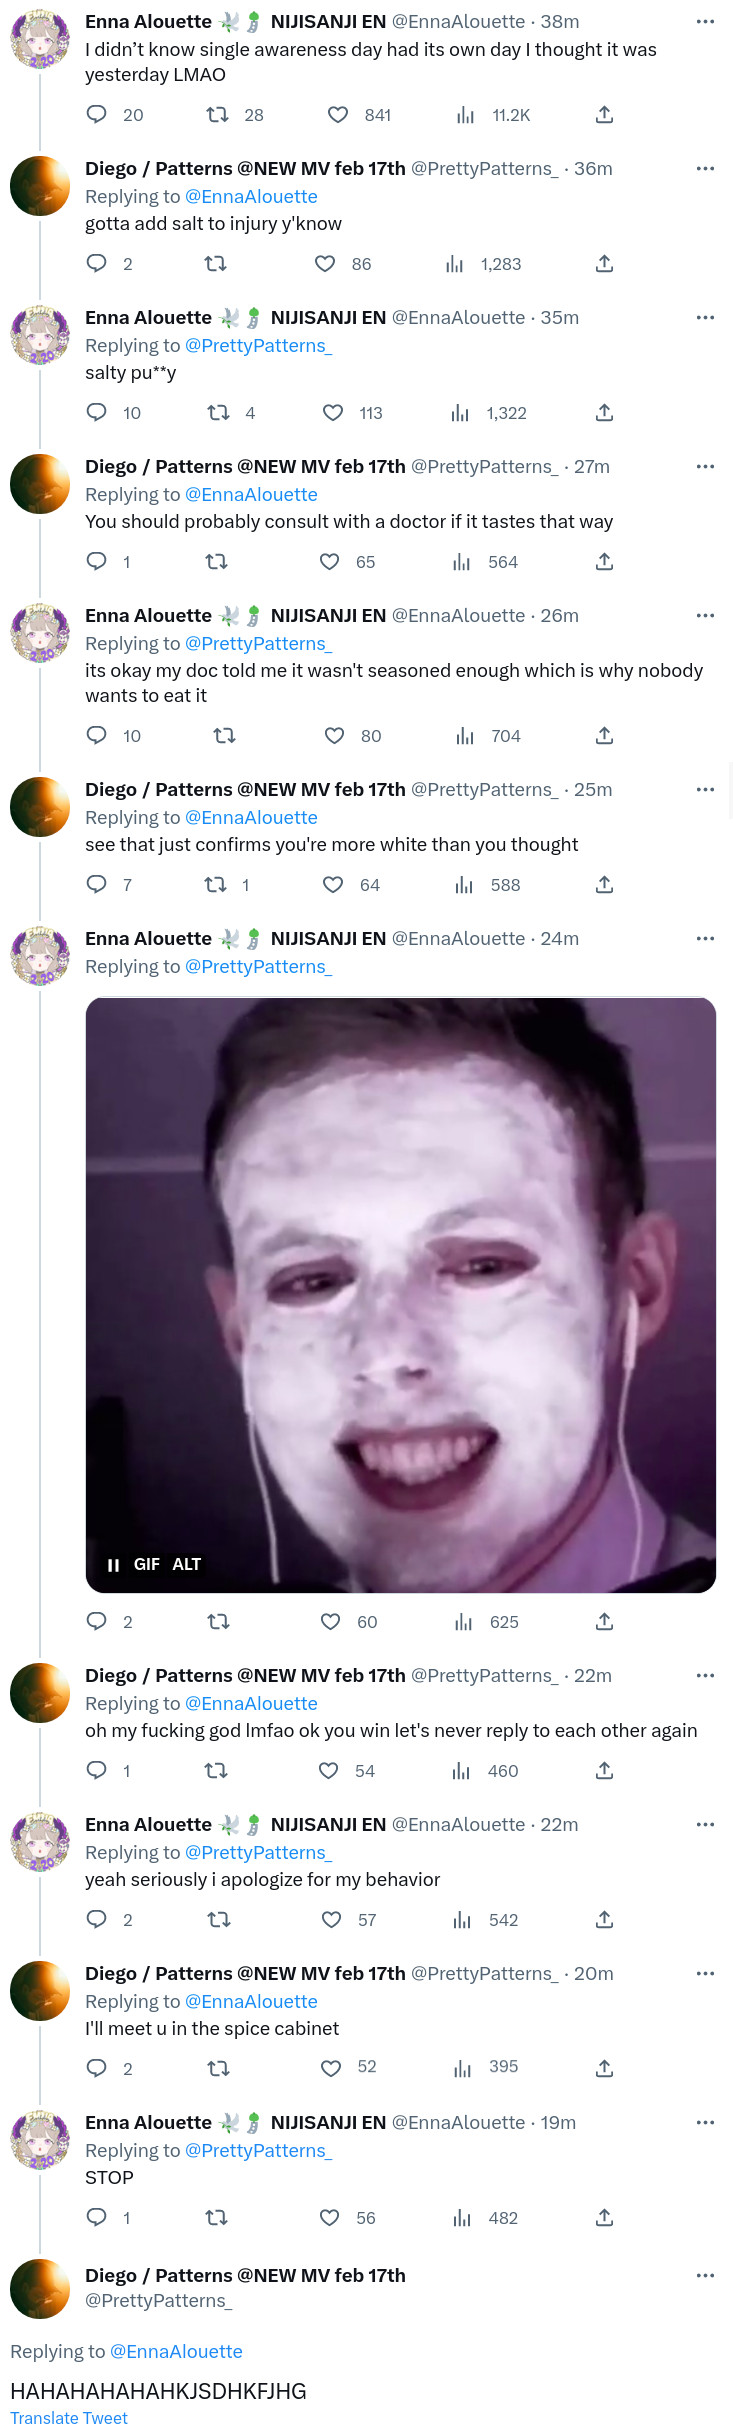
Task: Like the 'STOP' tweet
Action: (x=329, y=2217)
